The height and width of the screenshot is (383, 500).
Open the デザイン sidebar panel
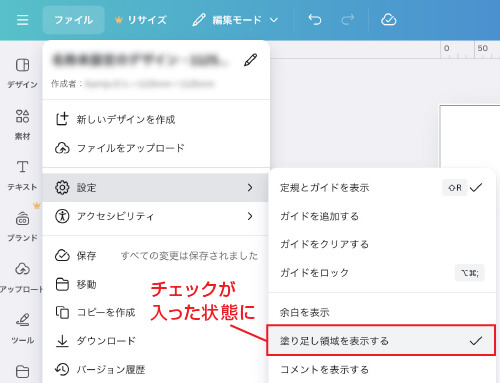(22, 73)
